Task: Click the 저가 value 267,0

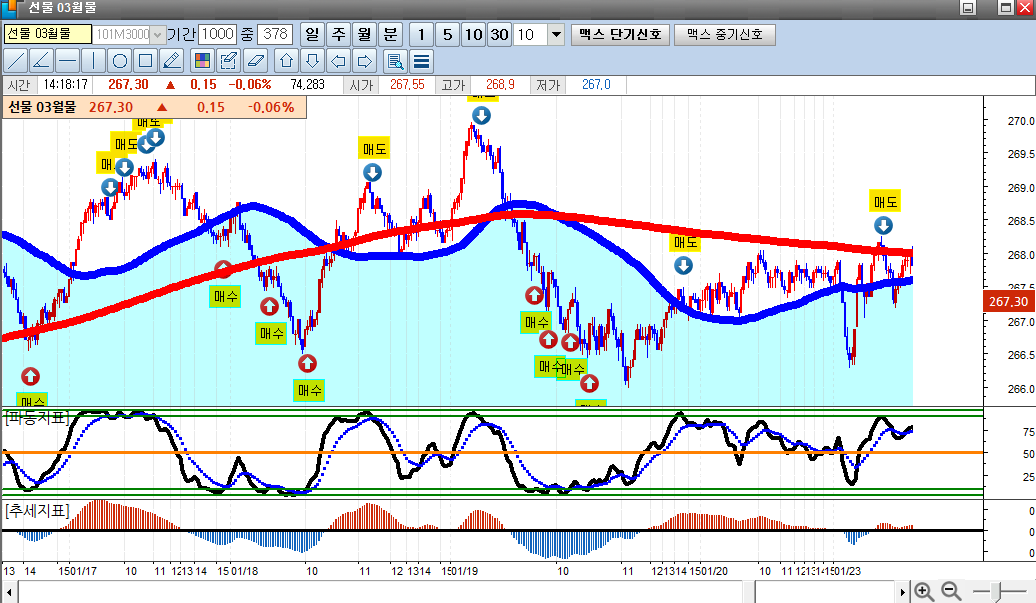Action: (596, 85)
